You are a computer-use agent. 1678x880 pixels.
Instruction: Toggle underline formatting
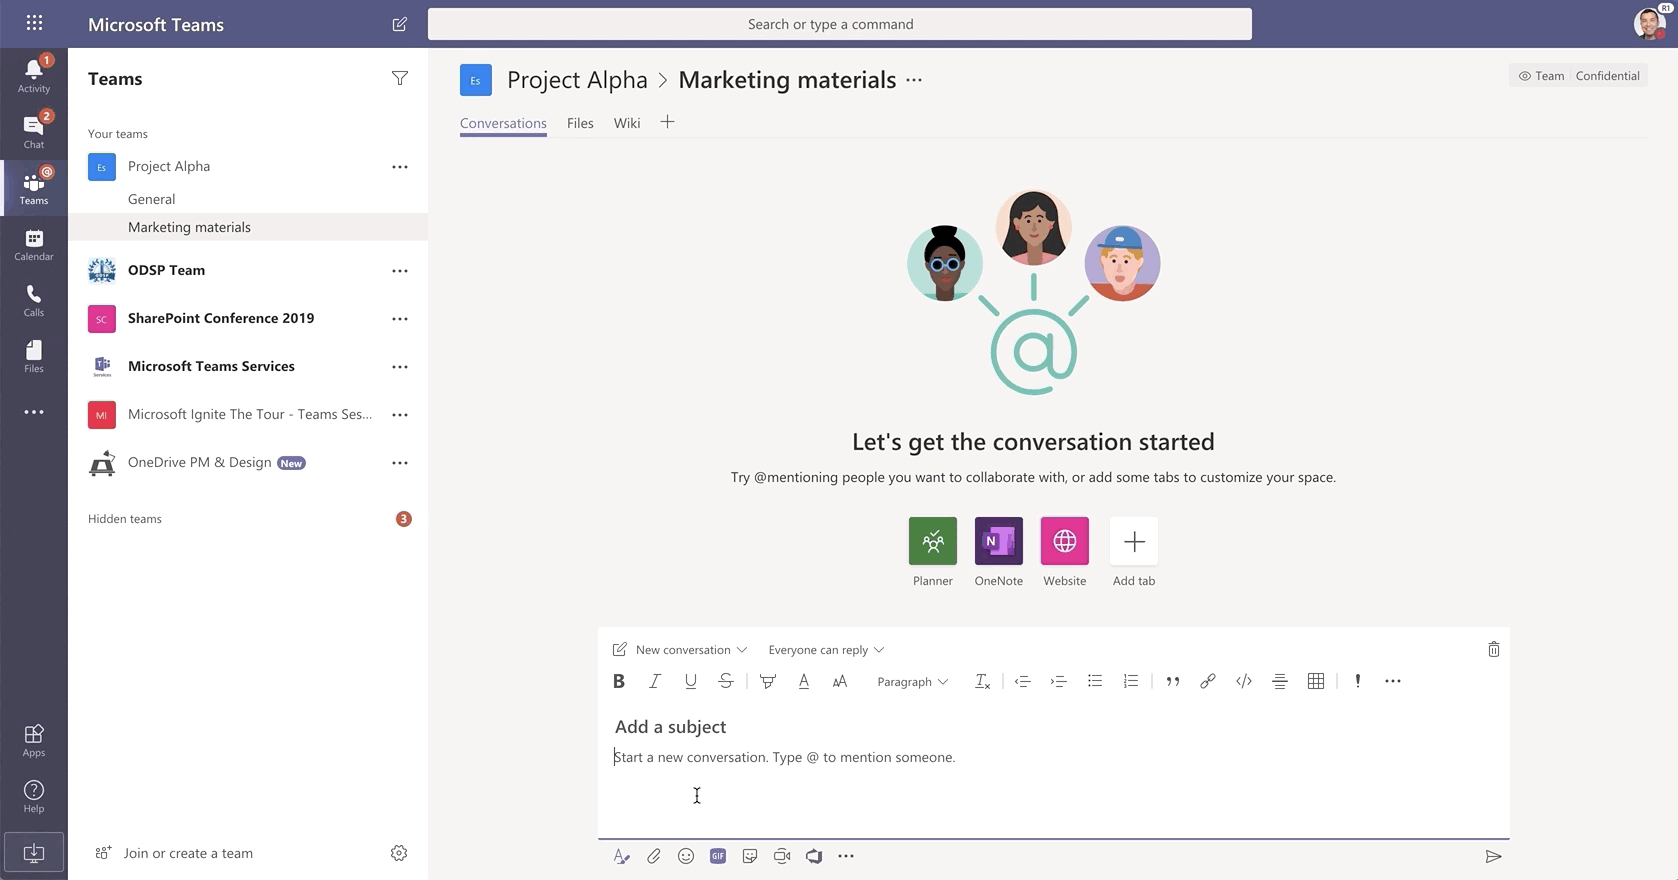point(690,681)
